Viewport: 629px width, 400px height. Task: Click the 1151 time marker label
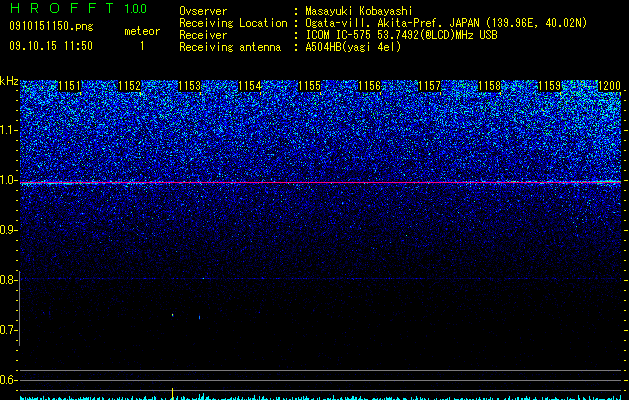[x=70, y=86]
